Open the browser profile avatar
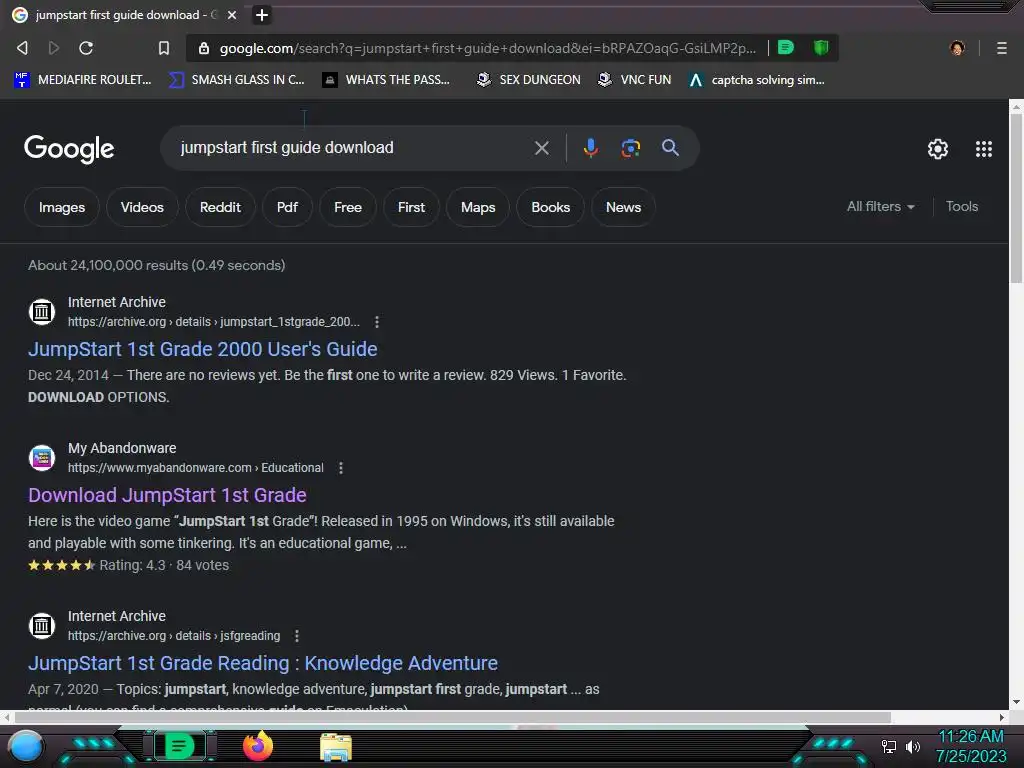Viewport: 1024px width, 768px height. [957, 48]
